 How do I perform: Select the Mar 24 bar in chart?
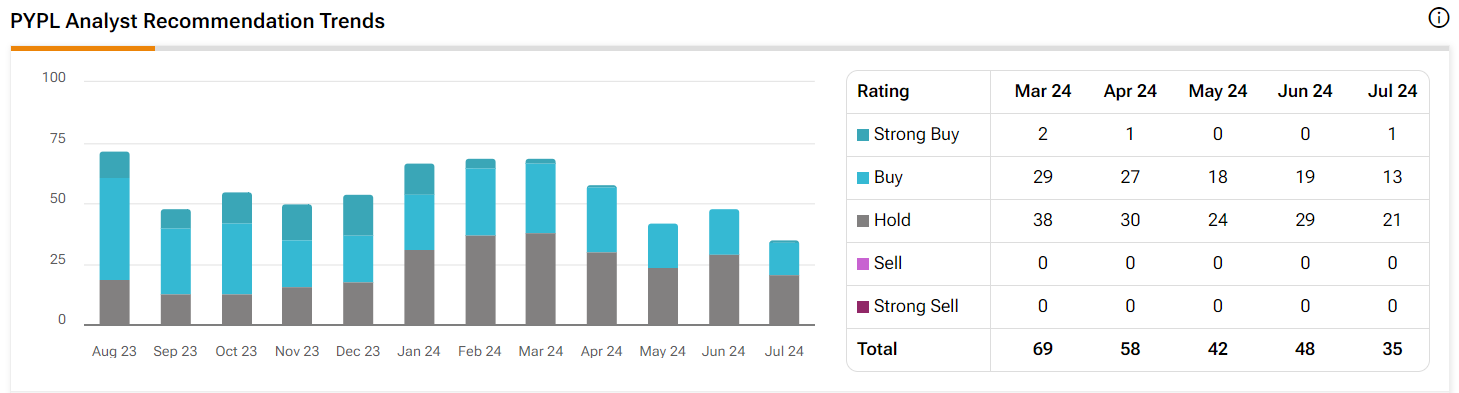tap(541, 242)
